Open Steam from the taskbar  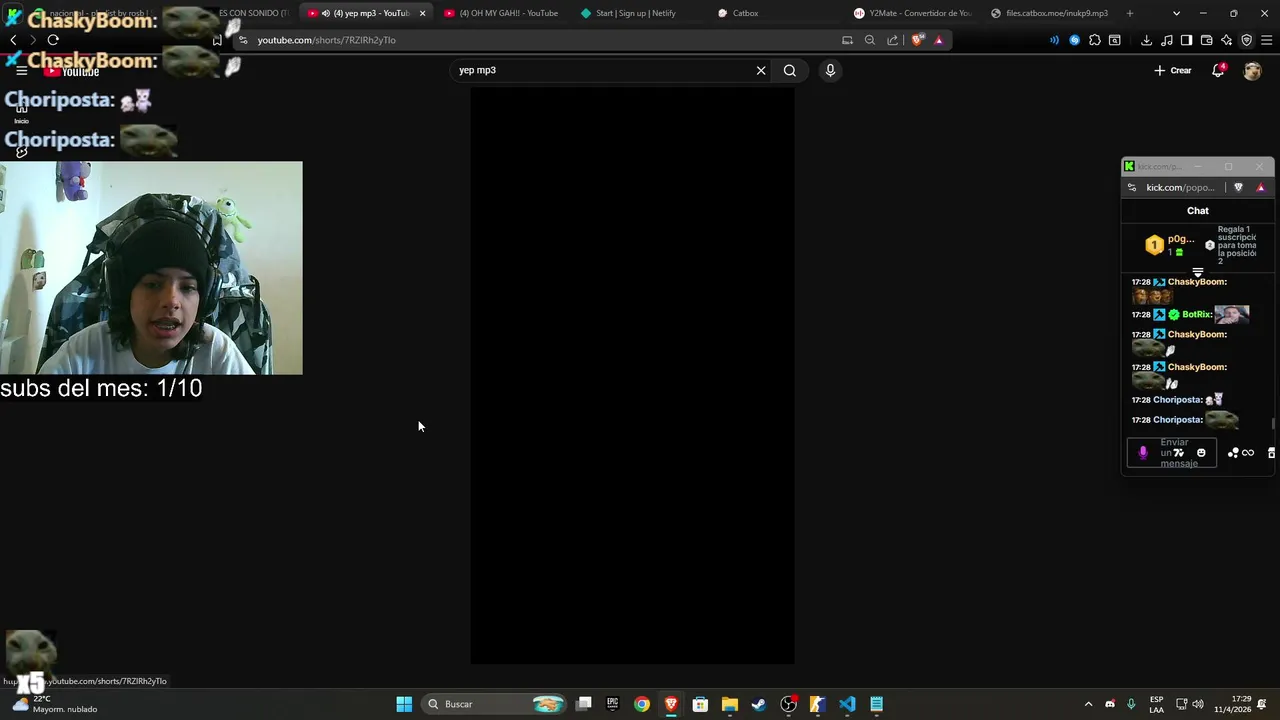[759, 704]
